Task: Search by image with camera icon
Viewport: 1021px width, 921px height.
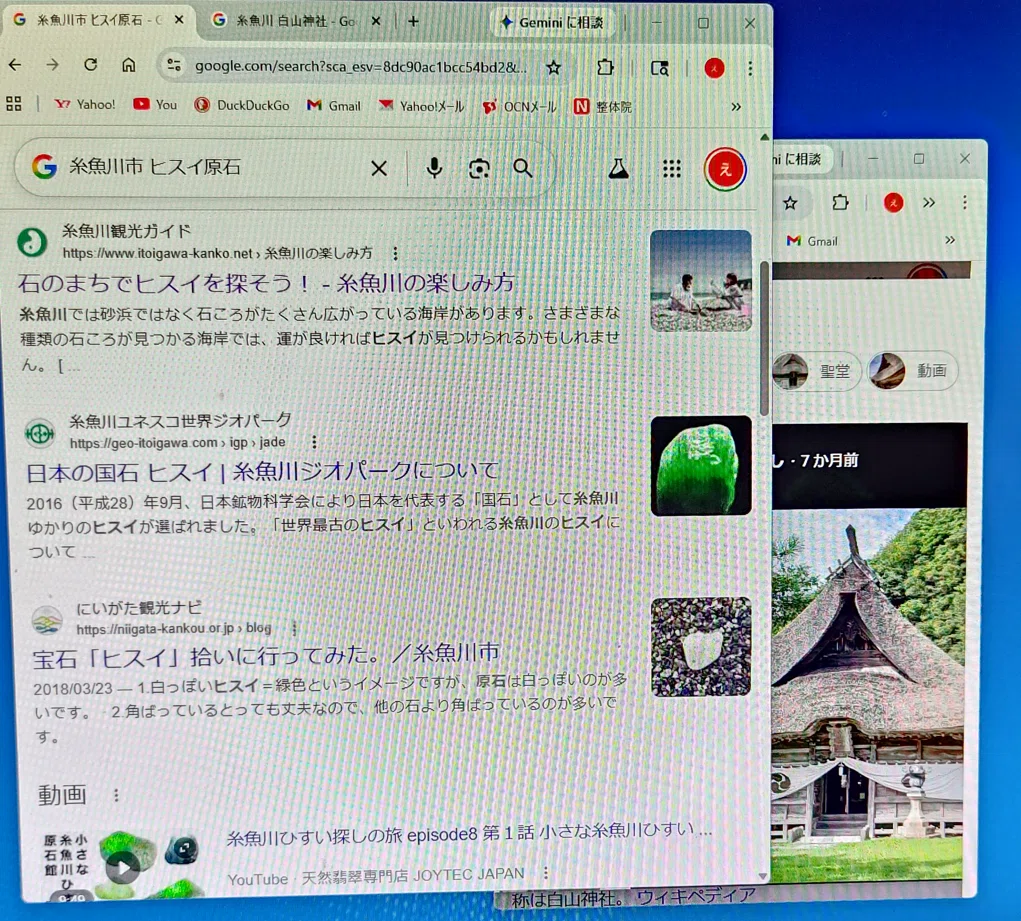Action: [479, 169]
